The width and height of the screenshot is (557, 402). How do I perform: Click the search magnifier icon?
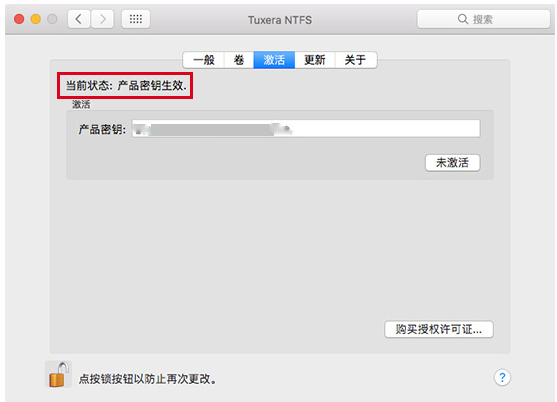point(463,19)
